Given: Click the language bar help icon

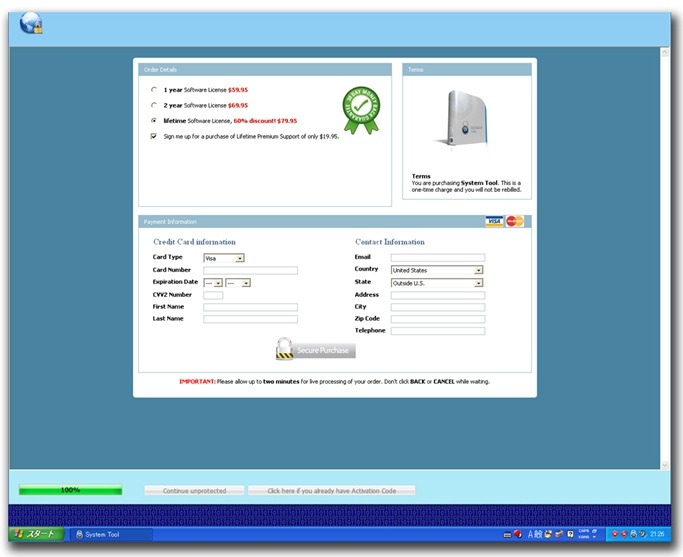Looking at the screenshot, I should 570,534.
